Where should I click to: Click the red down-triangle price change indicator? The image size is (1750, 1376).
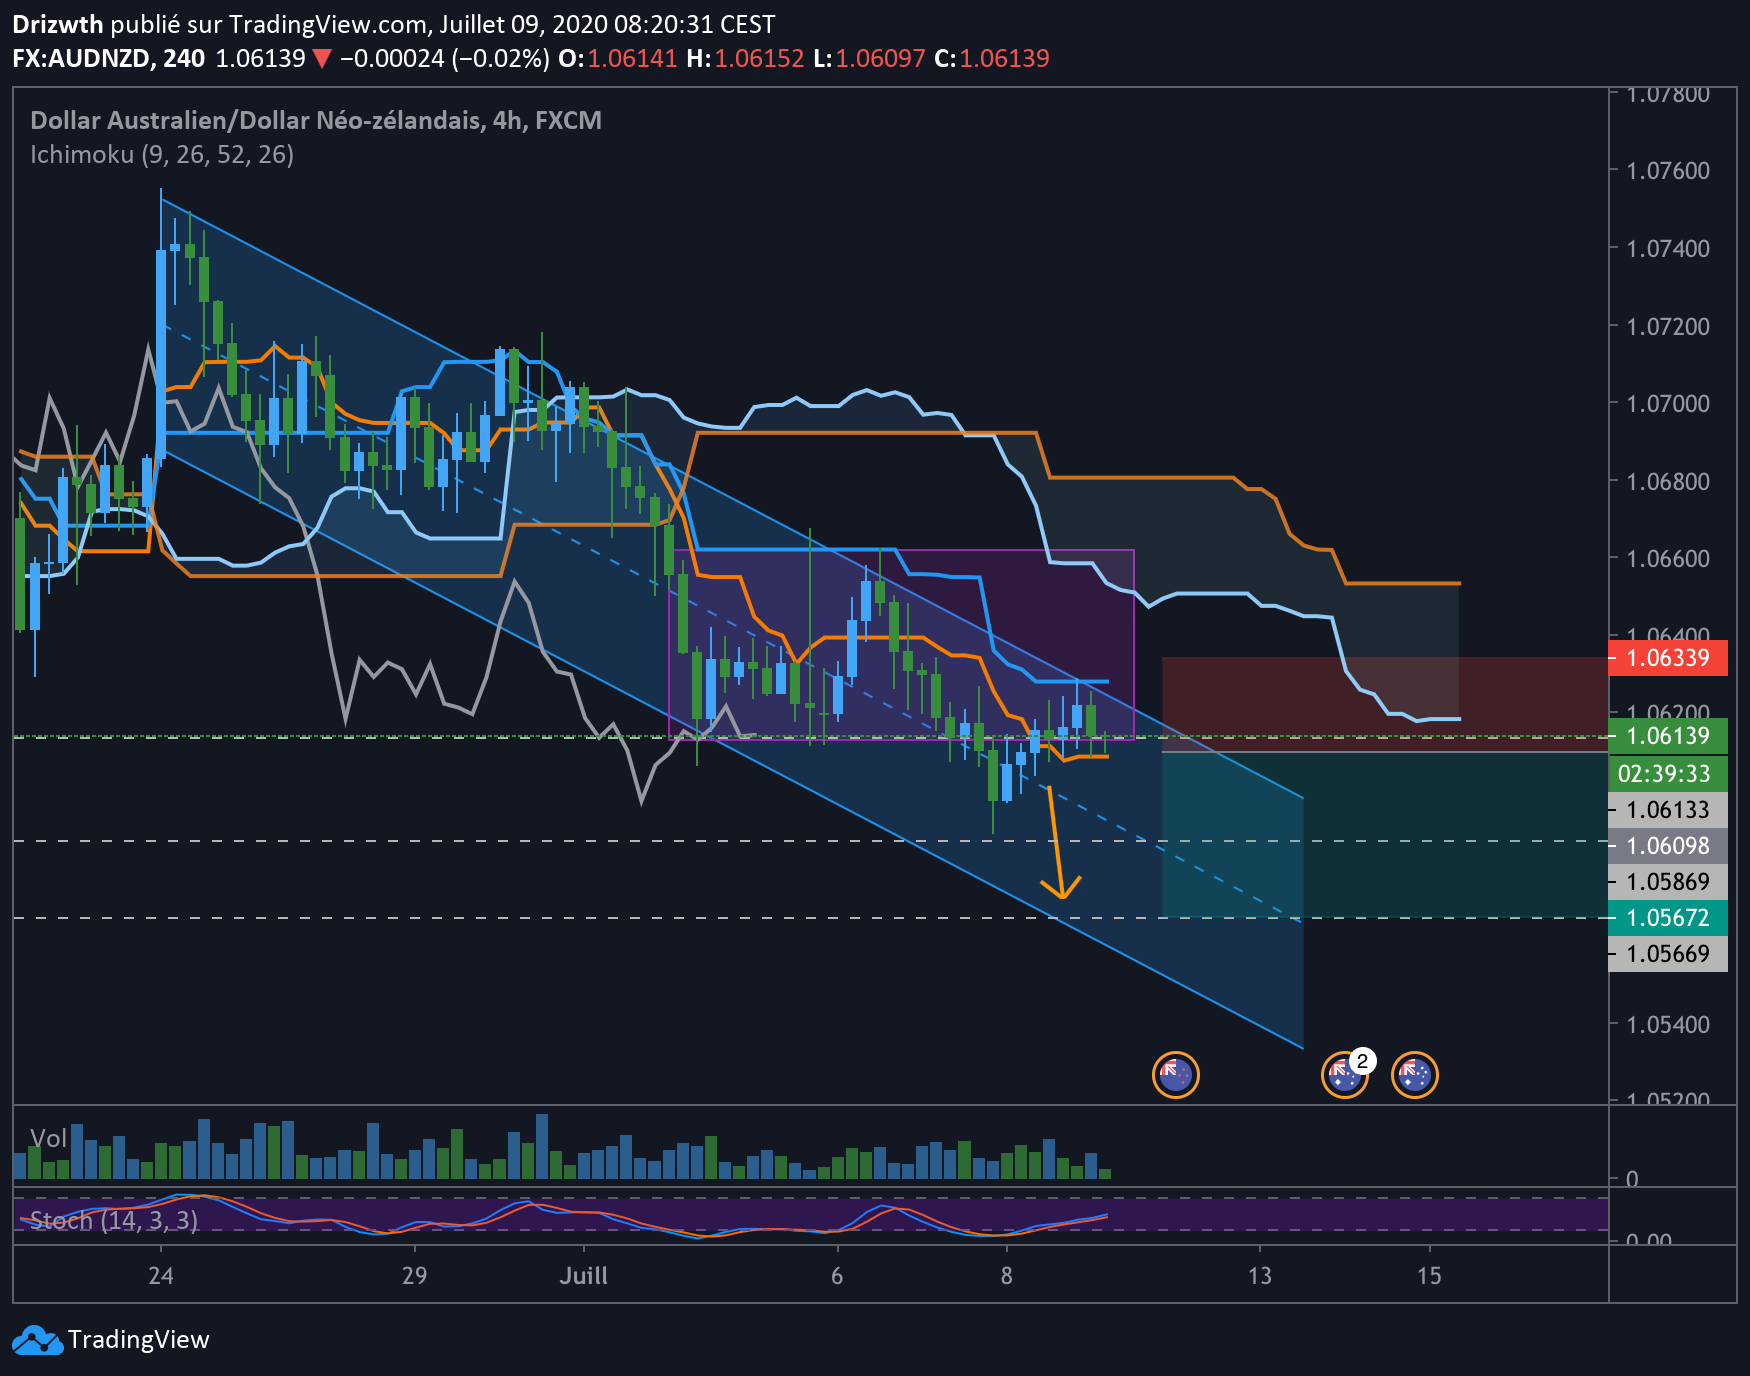click(x=322, y=59)
